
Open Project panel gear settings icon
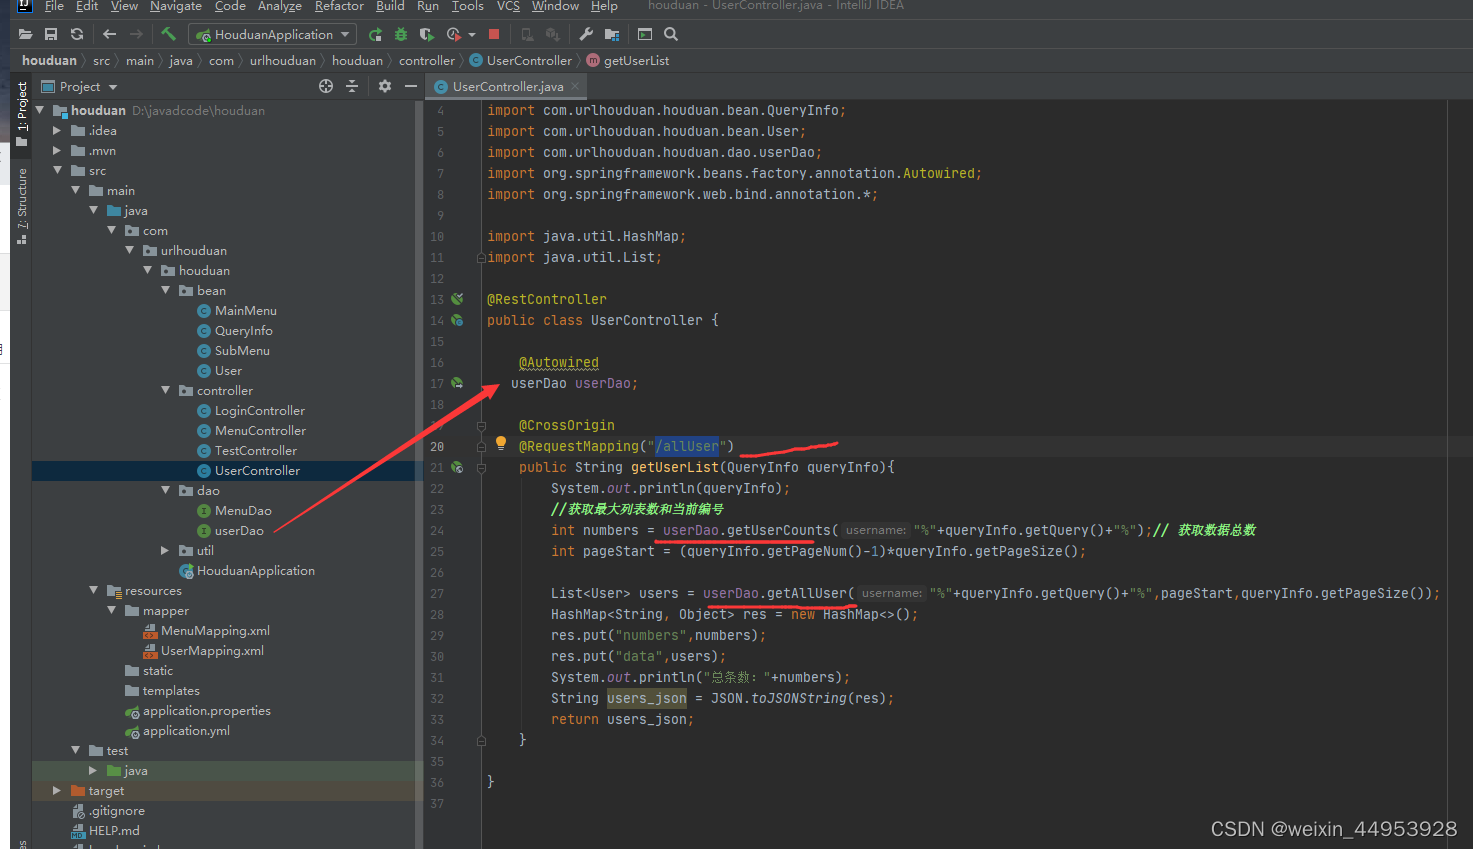tap(385, 87)
